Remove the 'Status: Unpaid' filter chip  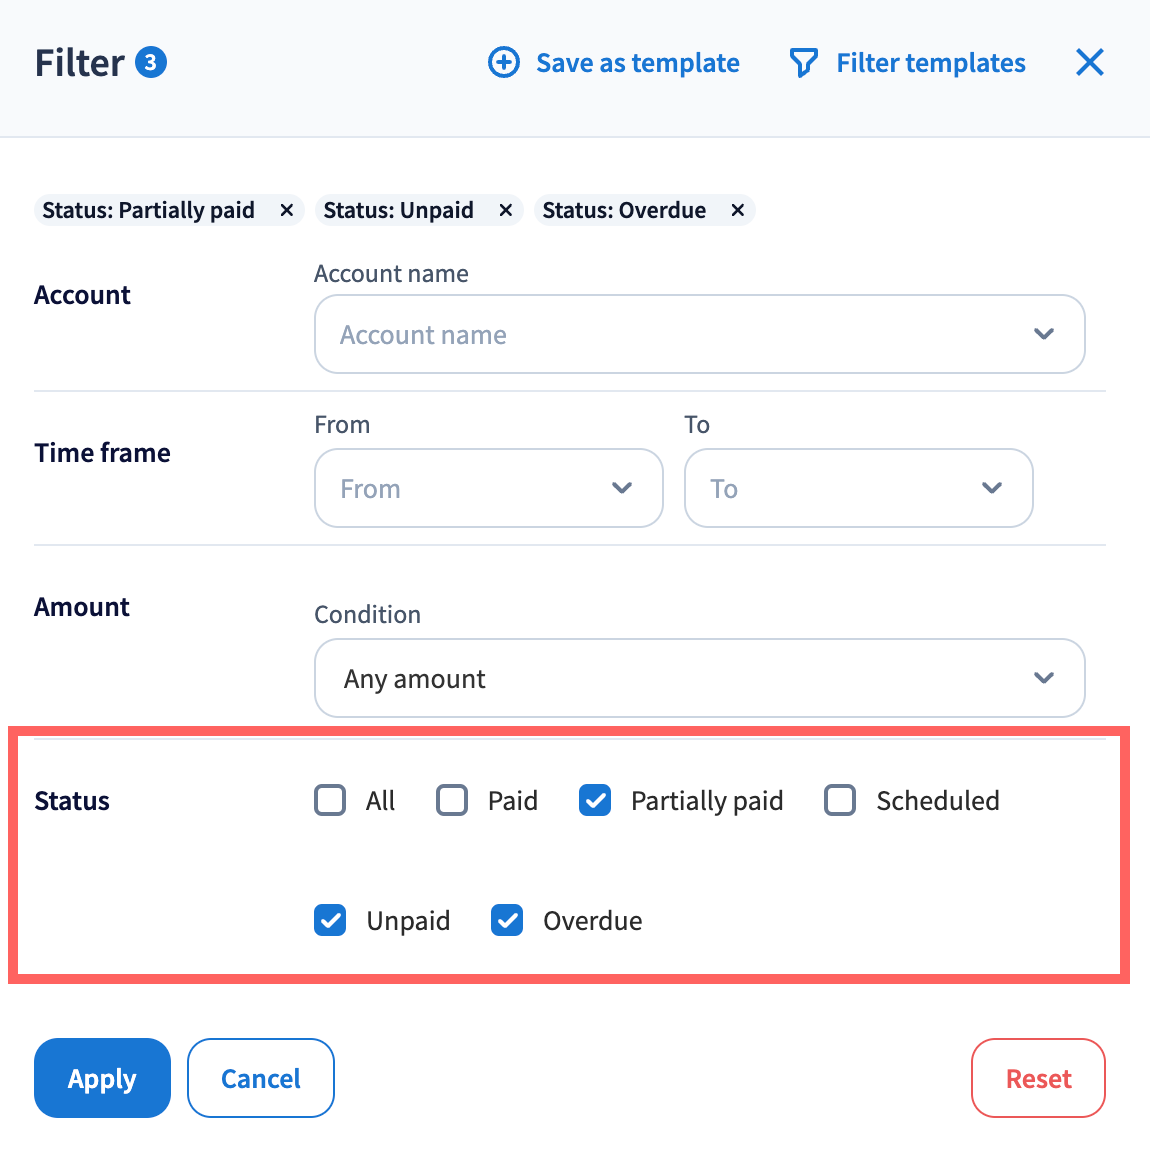coord(506,210)
